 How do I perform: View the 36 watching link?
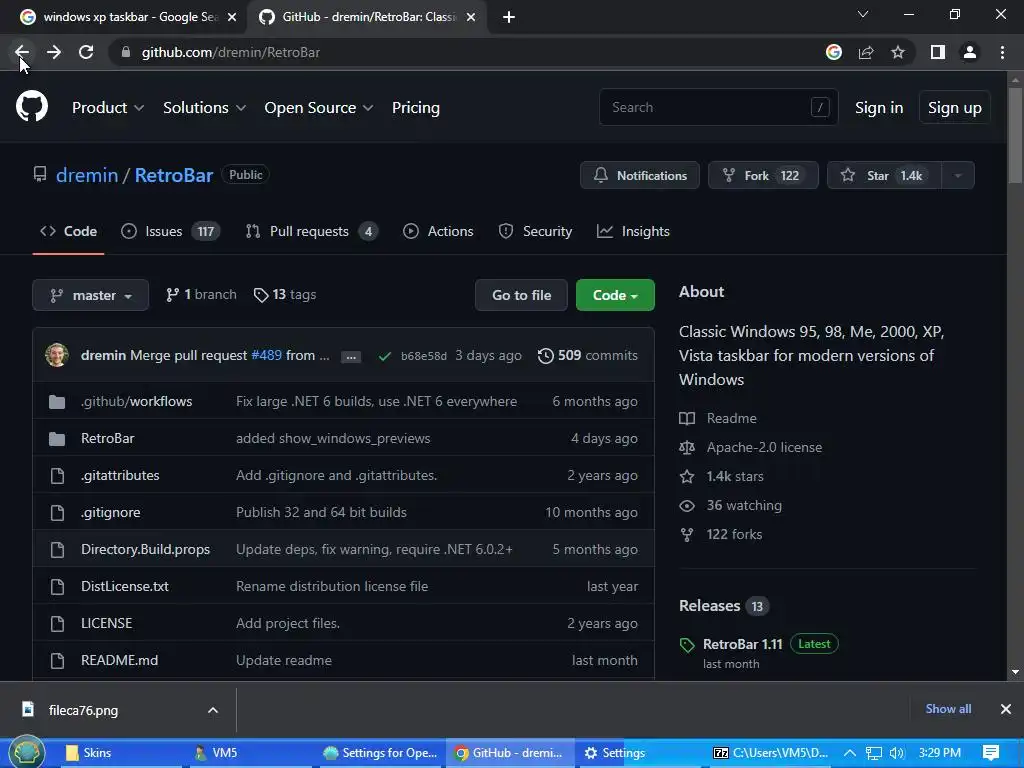(731, 505)
